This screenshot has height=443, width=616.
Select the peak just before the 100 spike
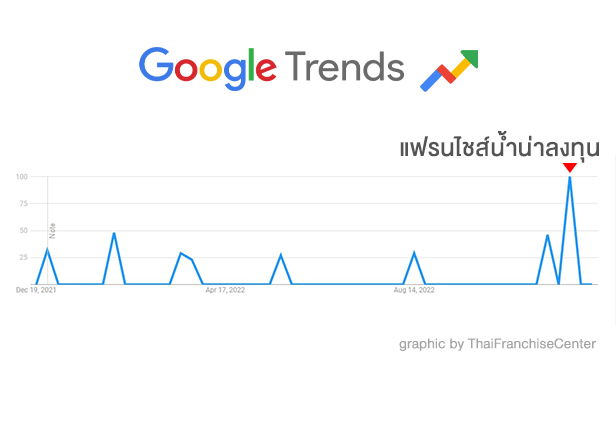click(x=547, y=236)
